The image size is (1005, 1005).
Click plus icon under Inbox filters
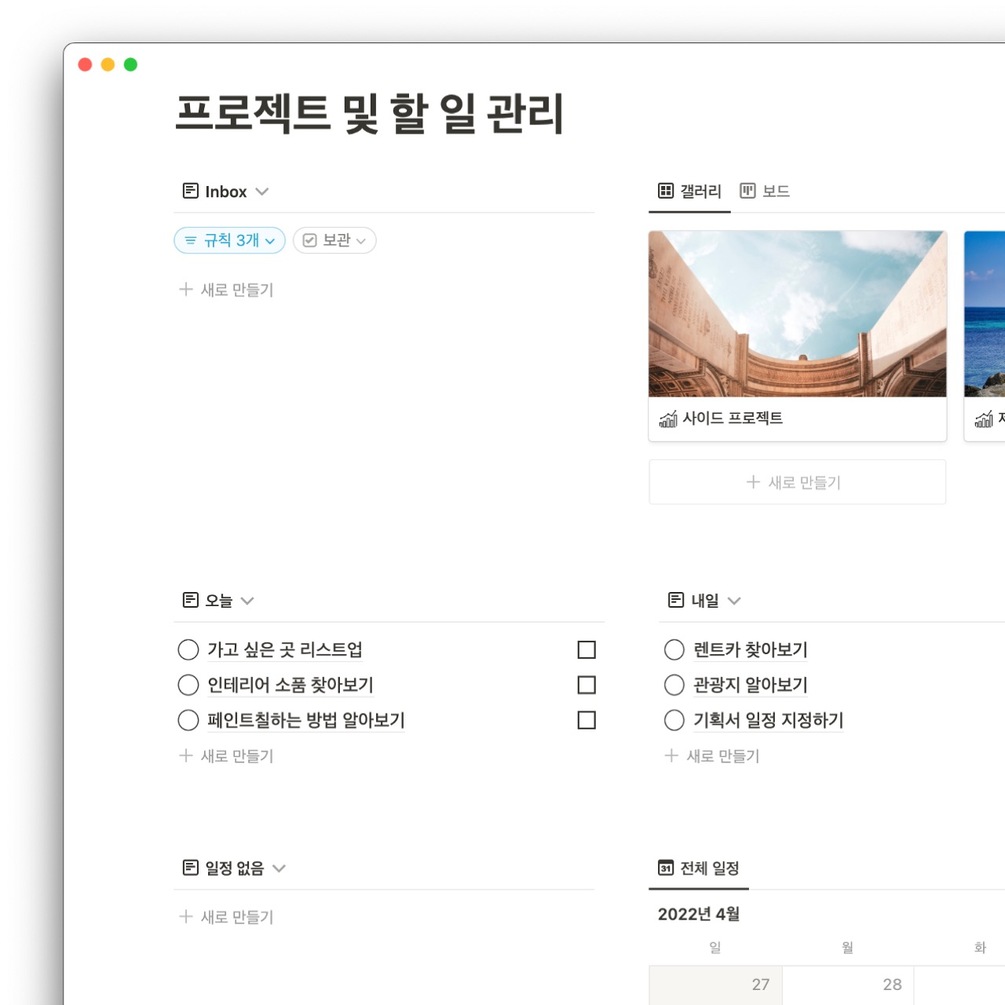point(186,289)
